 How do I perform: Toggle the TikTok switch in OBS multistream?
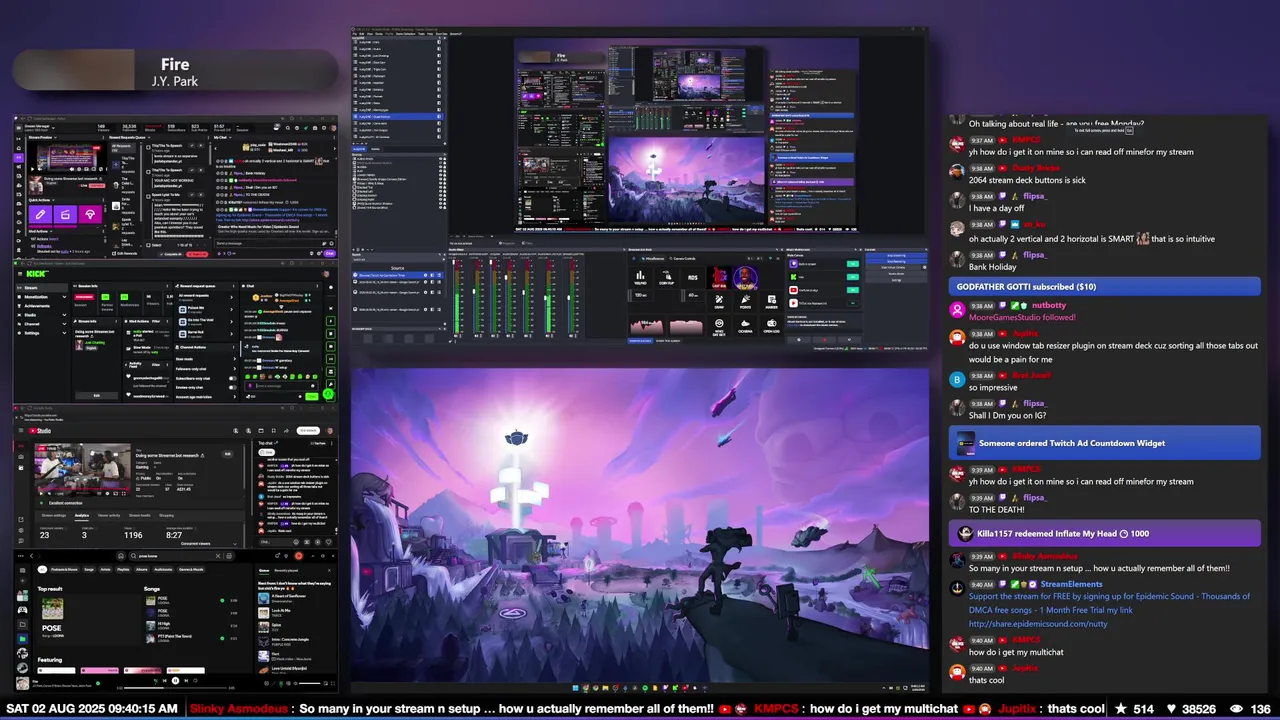point(853,303)
